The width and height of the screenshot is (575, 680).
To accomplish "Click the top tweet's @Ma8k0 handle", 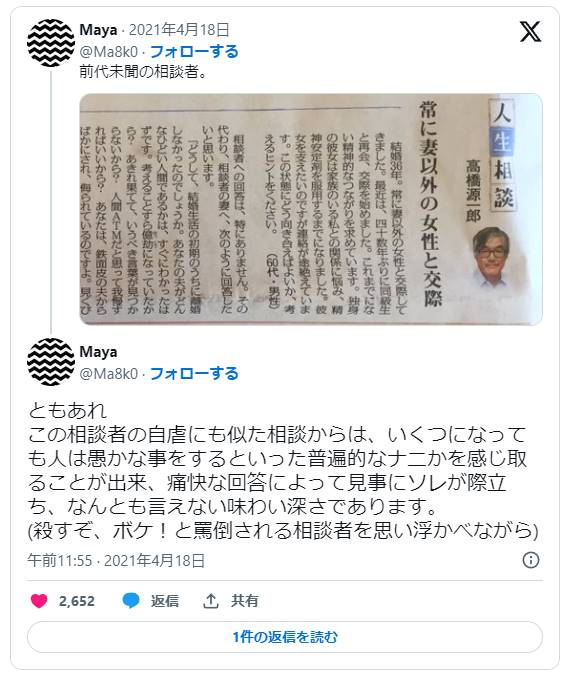I will point(108,52).
